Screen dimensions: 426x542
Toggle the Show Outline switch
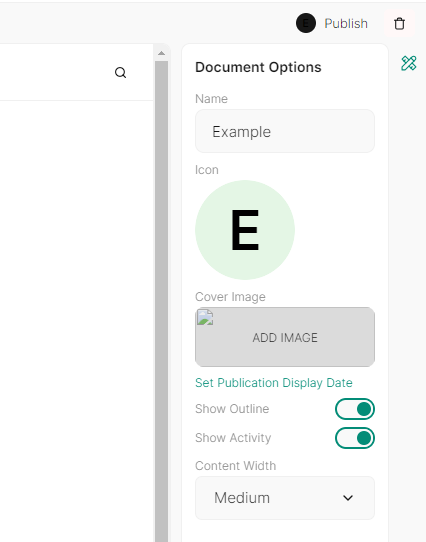[x=354, y=409]
